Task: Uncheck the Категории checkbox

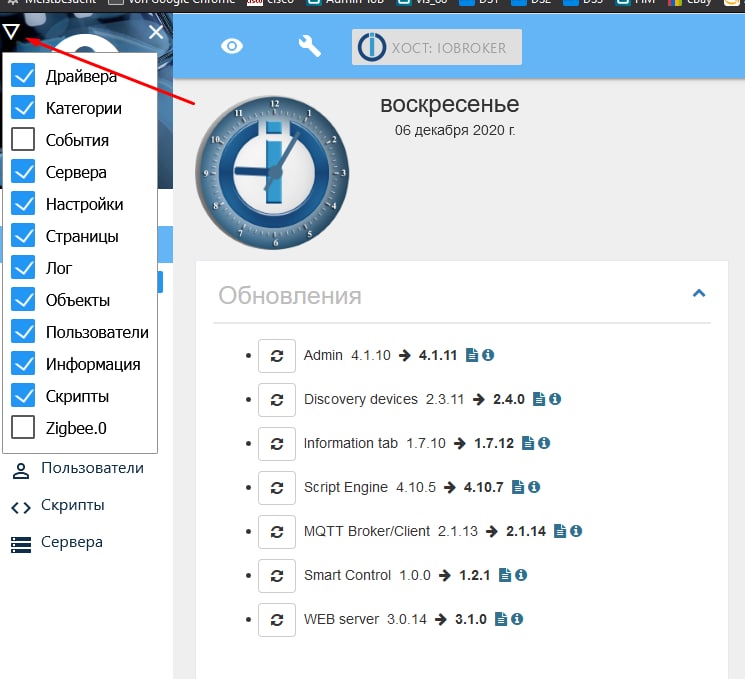Action: (x=23, y=107)
